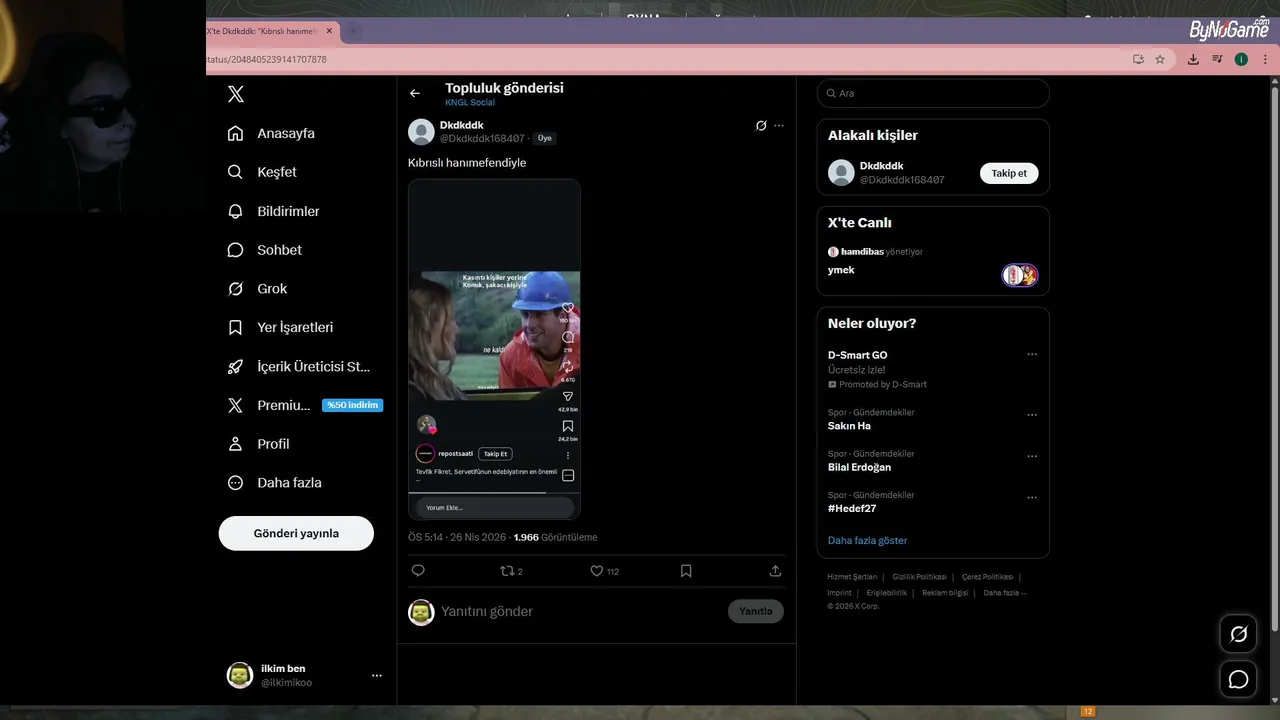The width and height of the screenshot is (1280, 720).
Task: Open browser three-dot menu
Action: 1265,60
